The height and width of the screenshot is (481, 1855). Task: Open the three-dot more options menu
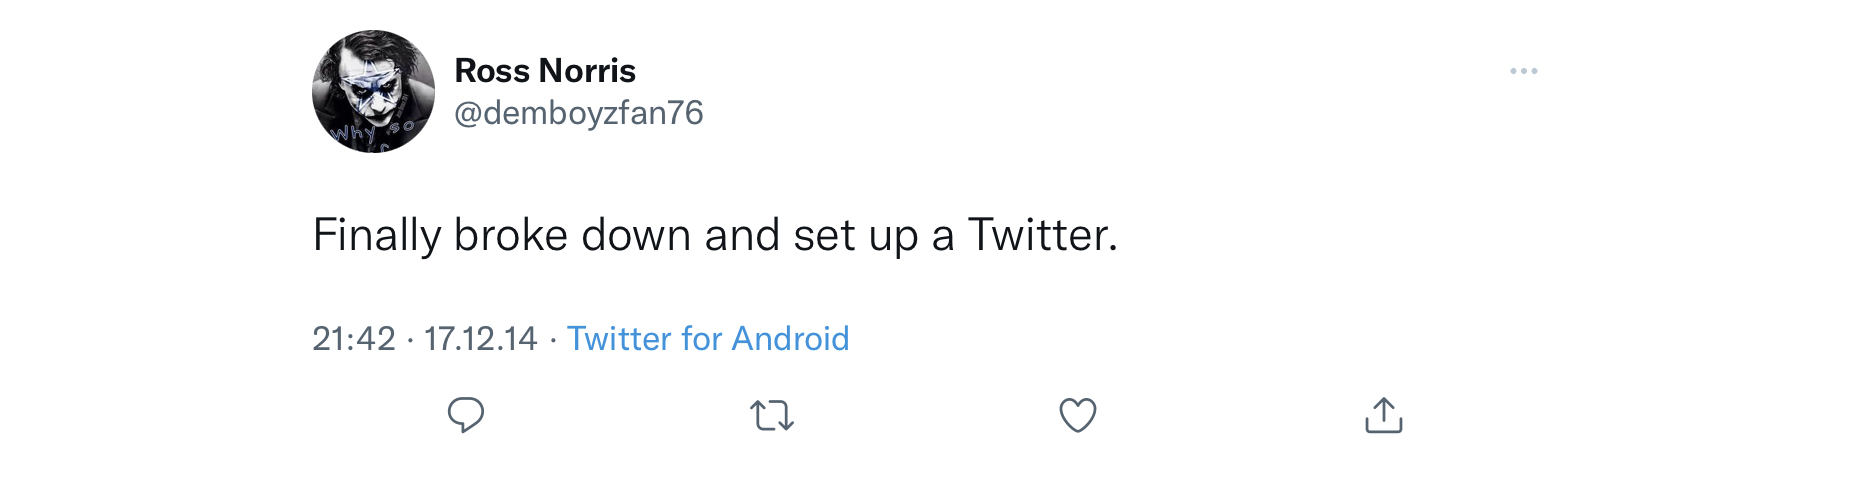(x=1524, y=71)
